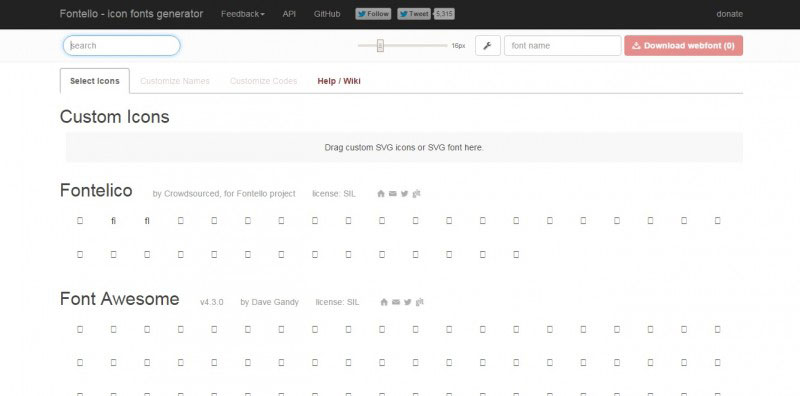Click Font Awesome's email envelope icon
Screen dimensions: 800x396
click(x=396, y=302)
